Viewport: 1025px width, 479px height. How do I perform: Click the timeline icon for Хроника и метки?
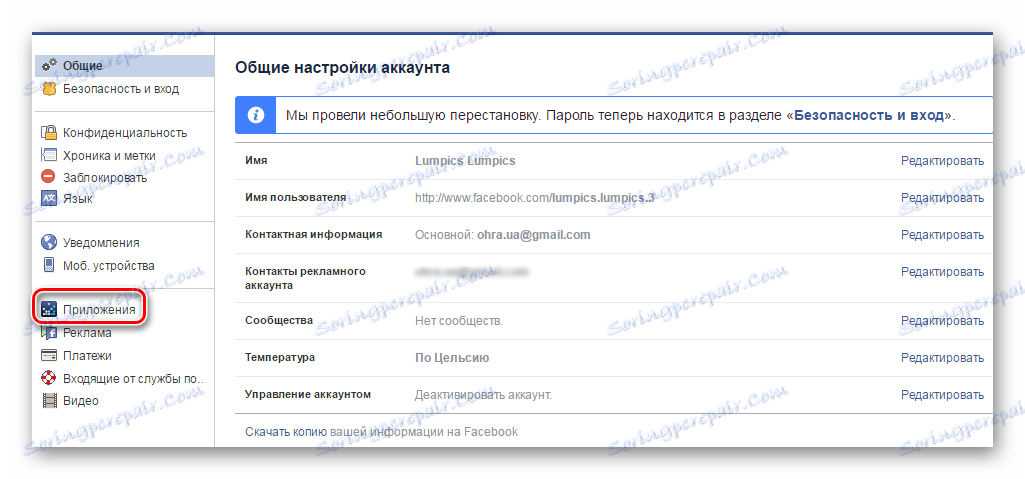tap(49, 156)
